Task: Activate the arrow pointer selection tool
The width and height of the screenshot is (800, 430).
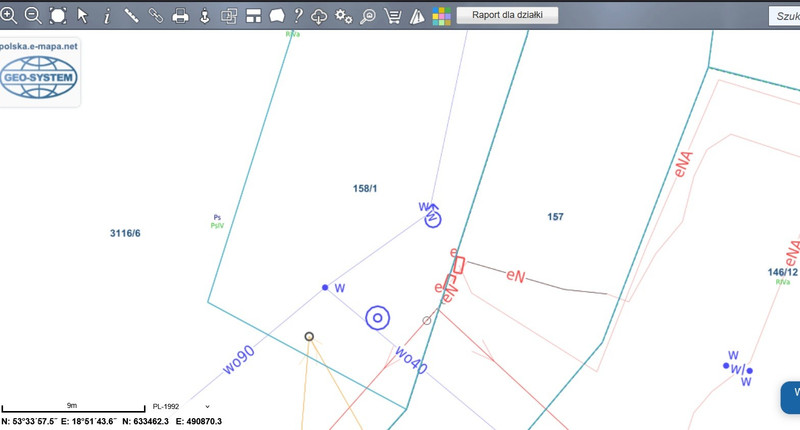Action: (x=83, y=16)
